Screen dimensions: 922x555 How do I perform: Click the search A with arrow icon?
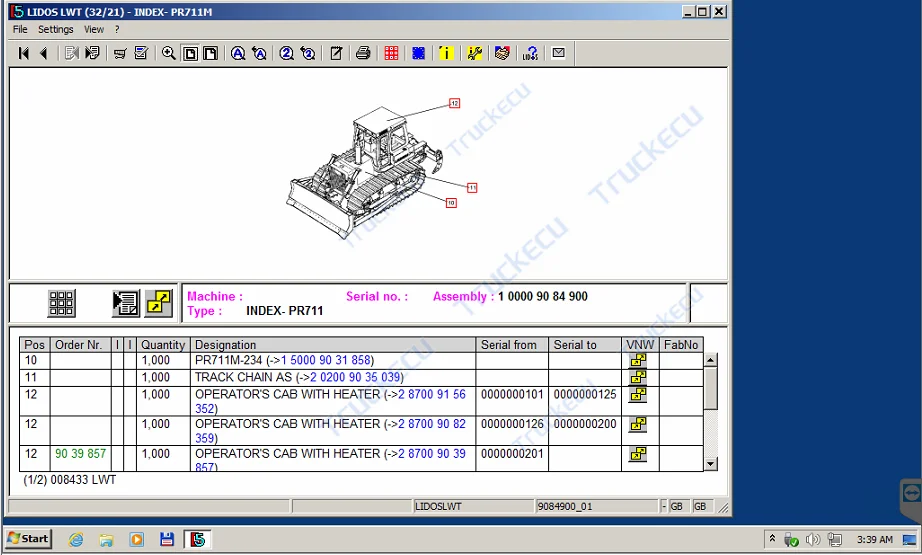(259, 54)
